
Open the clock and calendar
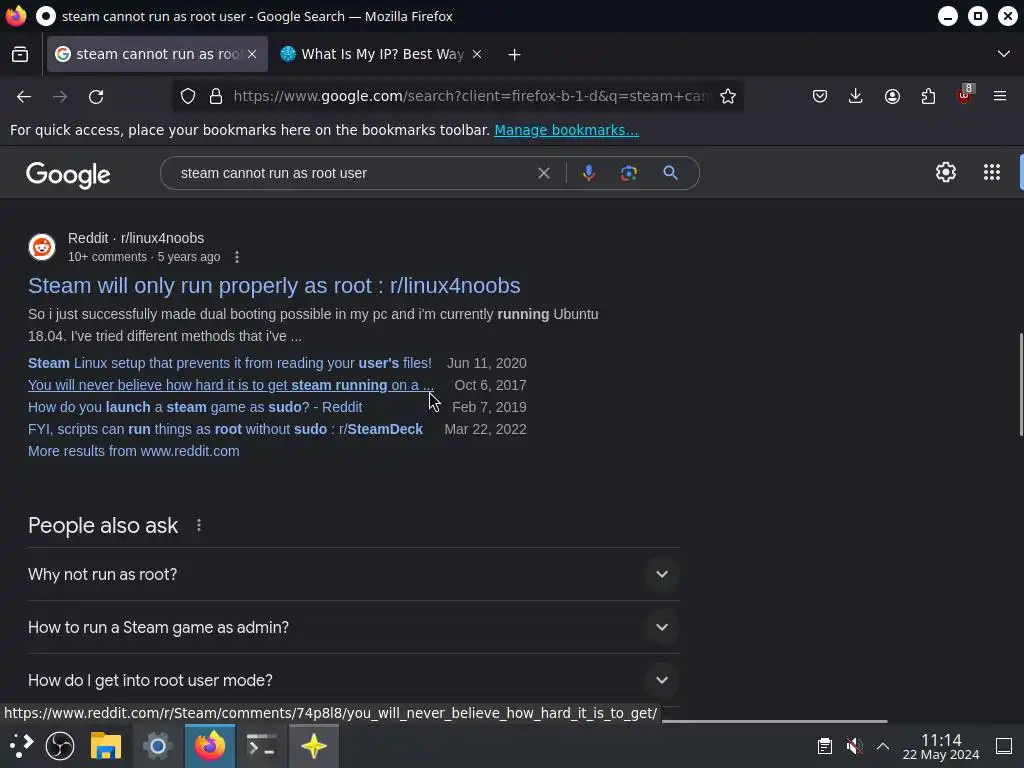(x=941, y=746)
